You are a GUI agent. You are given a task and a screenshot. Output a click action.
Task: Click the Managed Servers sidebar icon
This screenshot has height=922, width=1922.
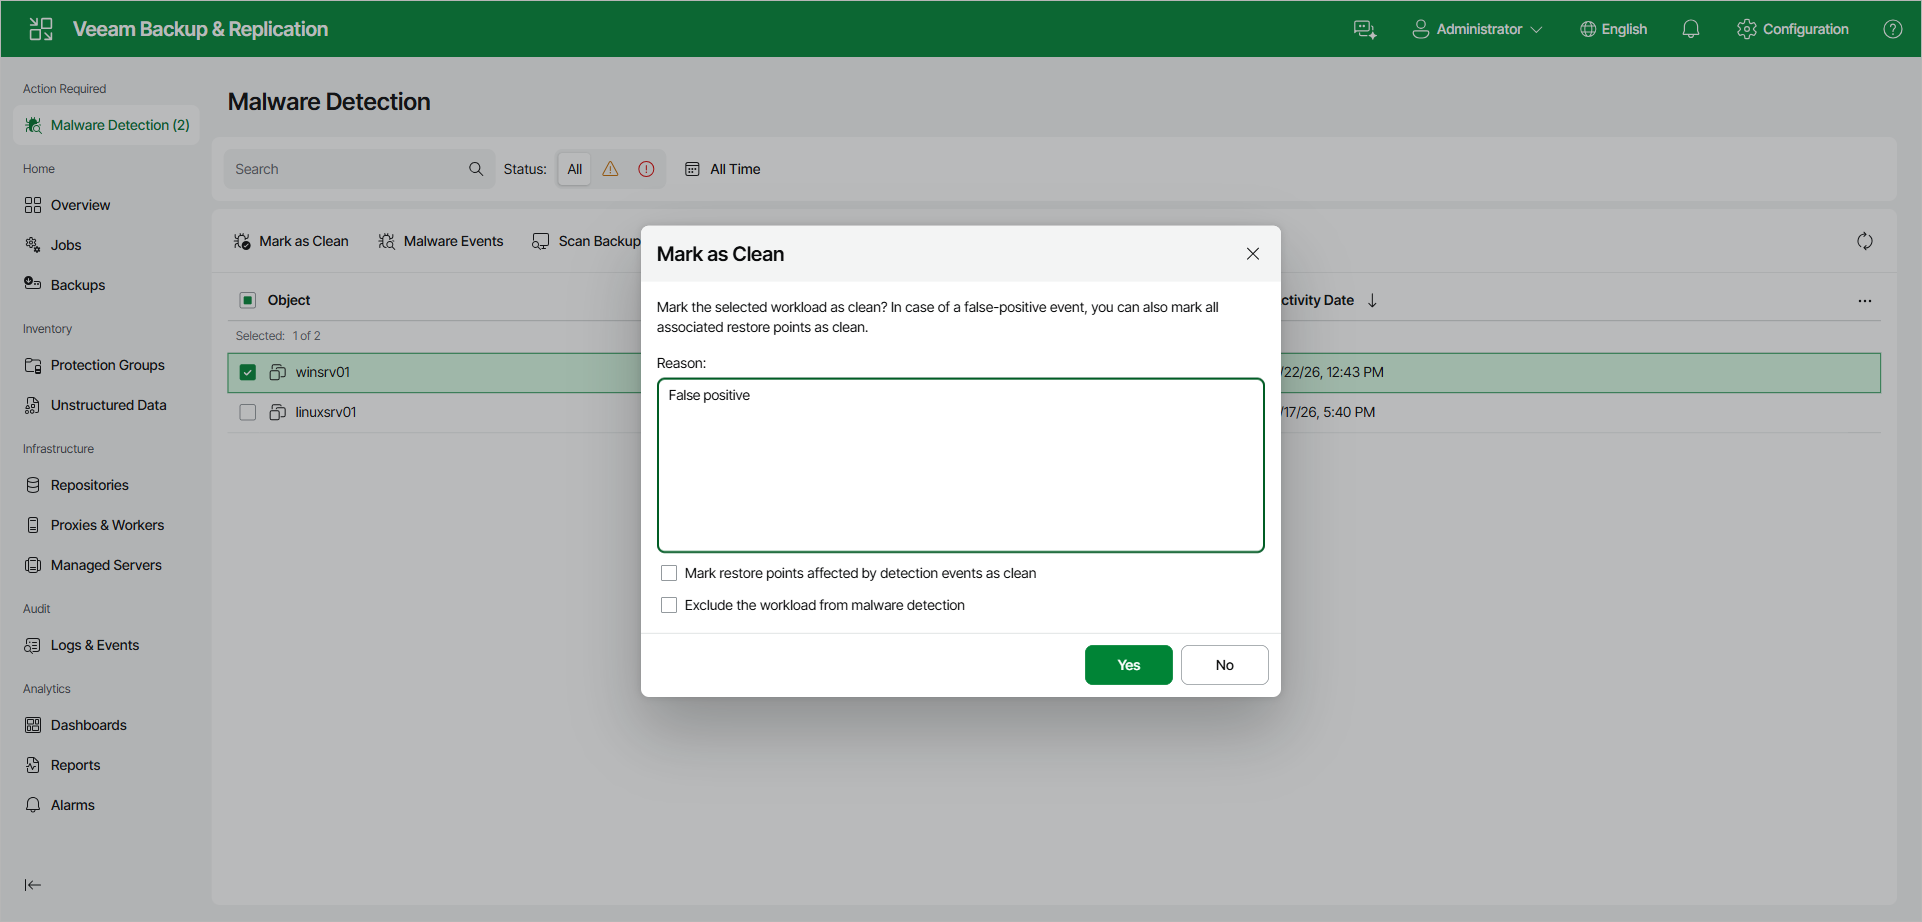coord(33,565)
